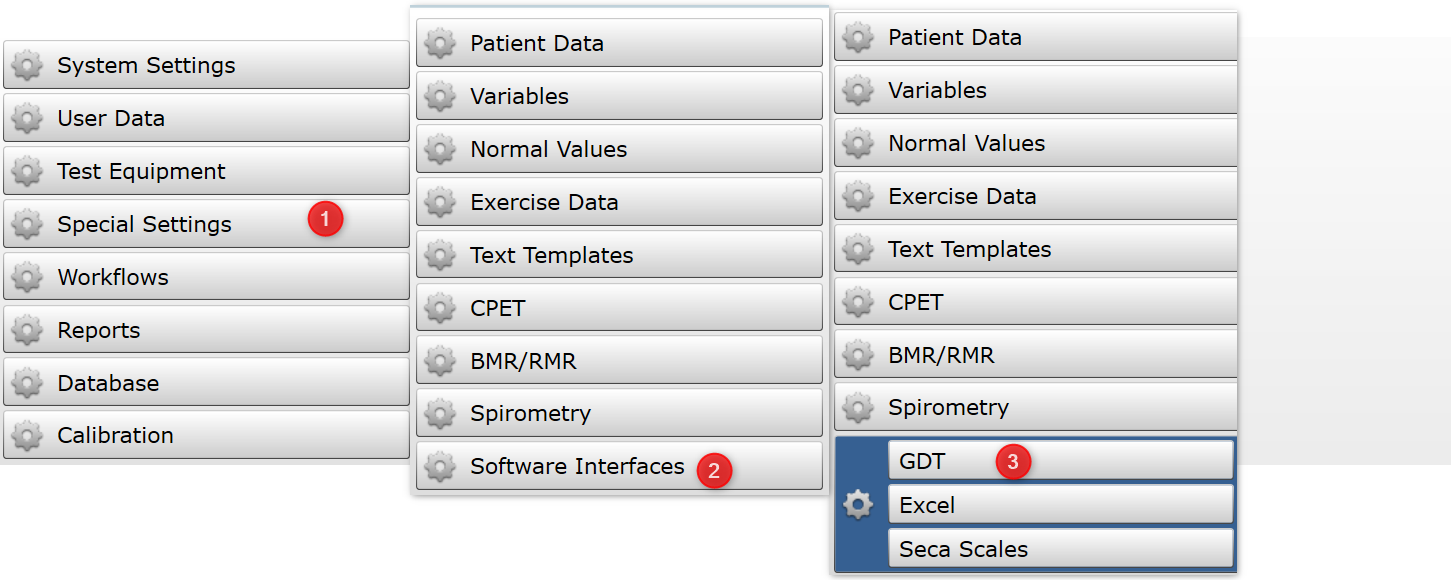Click the gear icon beside middle-column Normal Values

pos(440,150)
